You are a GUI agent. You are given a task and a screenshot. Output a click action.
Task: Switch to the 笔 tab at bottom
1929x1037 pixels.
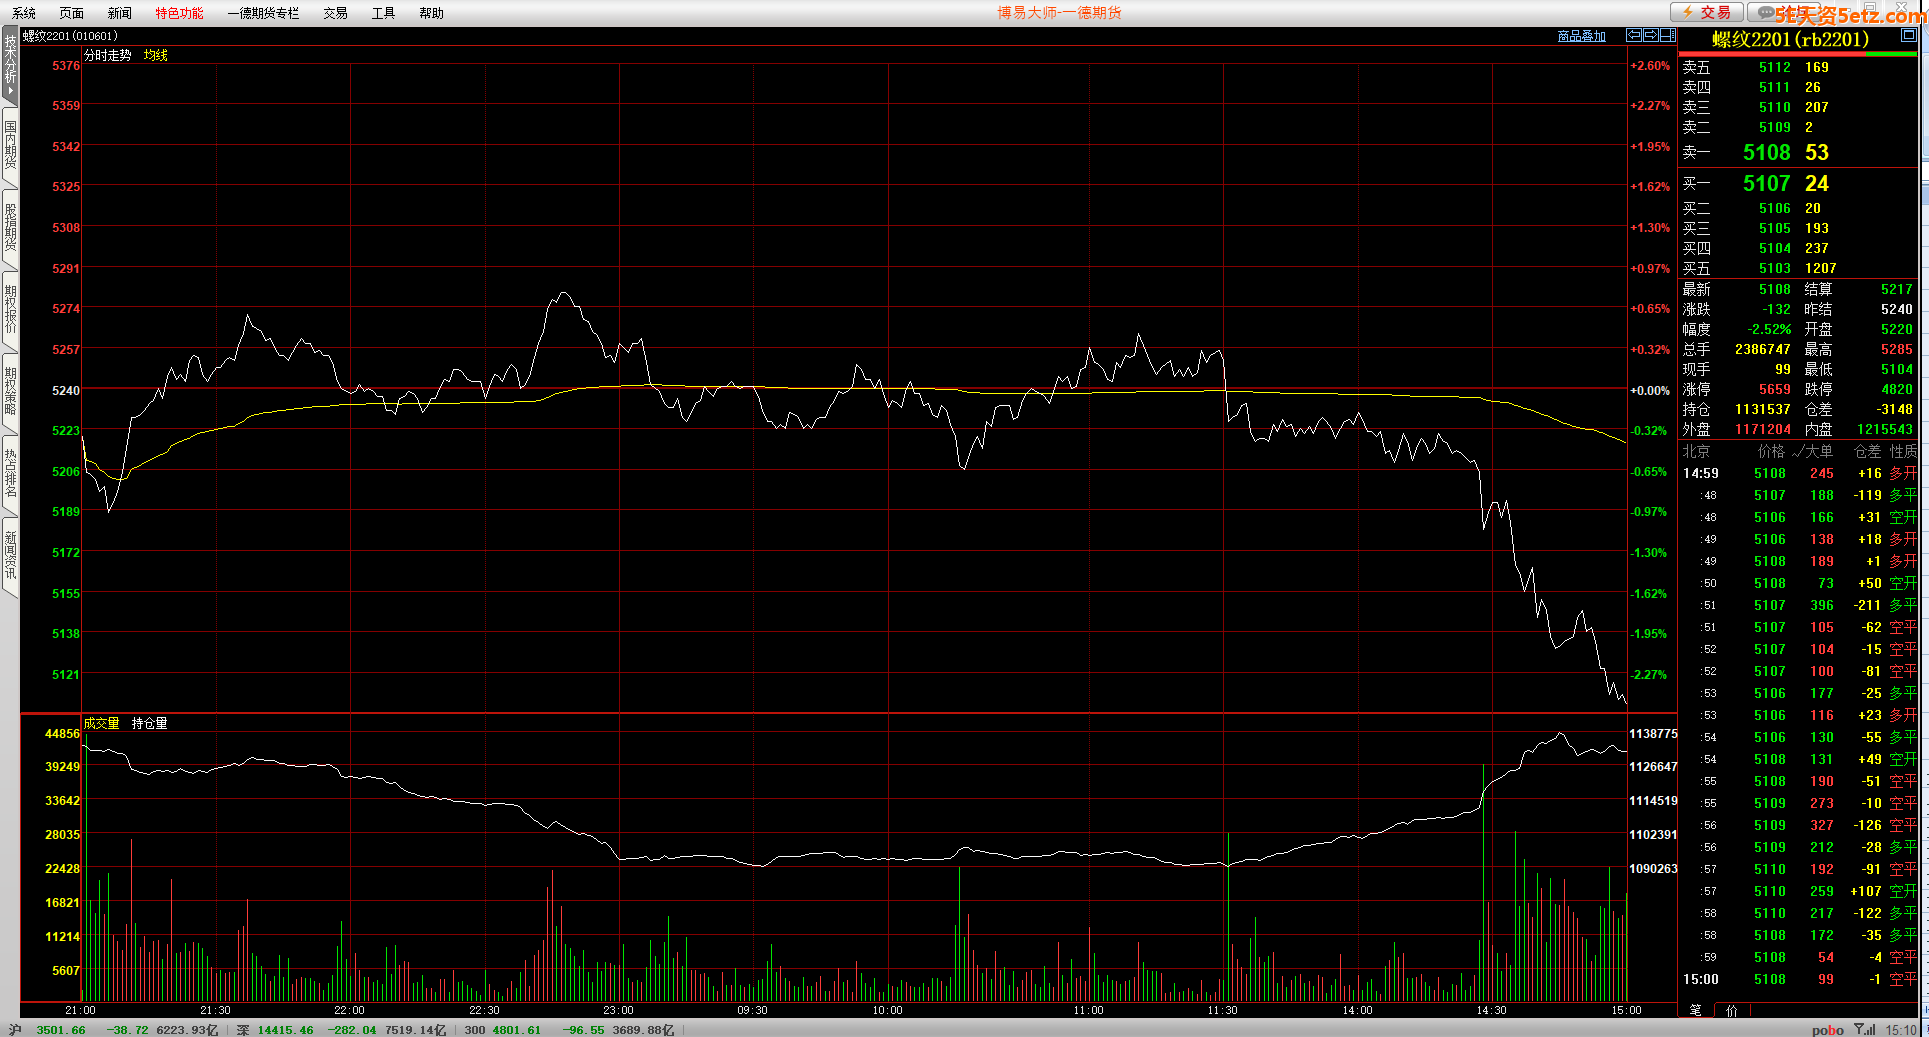coord(1696,1010)
